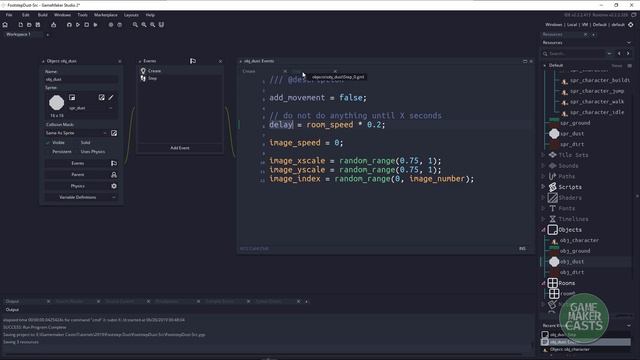Viewport: 640px width, 360px height.
Task: Click the Stop toolbar icon
Action: pyautogui.click(x=87, y=25)
